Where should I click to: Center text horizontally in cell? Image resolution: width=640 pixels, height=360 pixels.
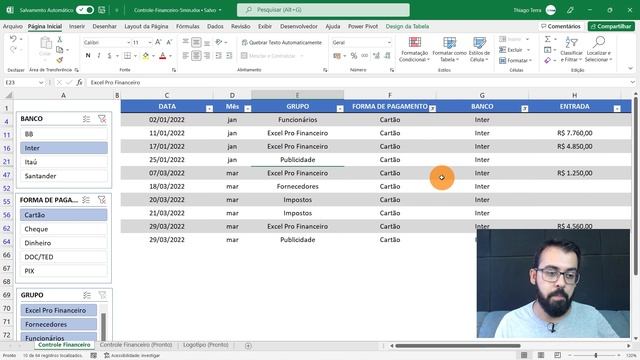196,56
